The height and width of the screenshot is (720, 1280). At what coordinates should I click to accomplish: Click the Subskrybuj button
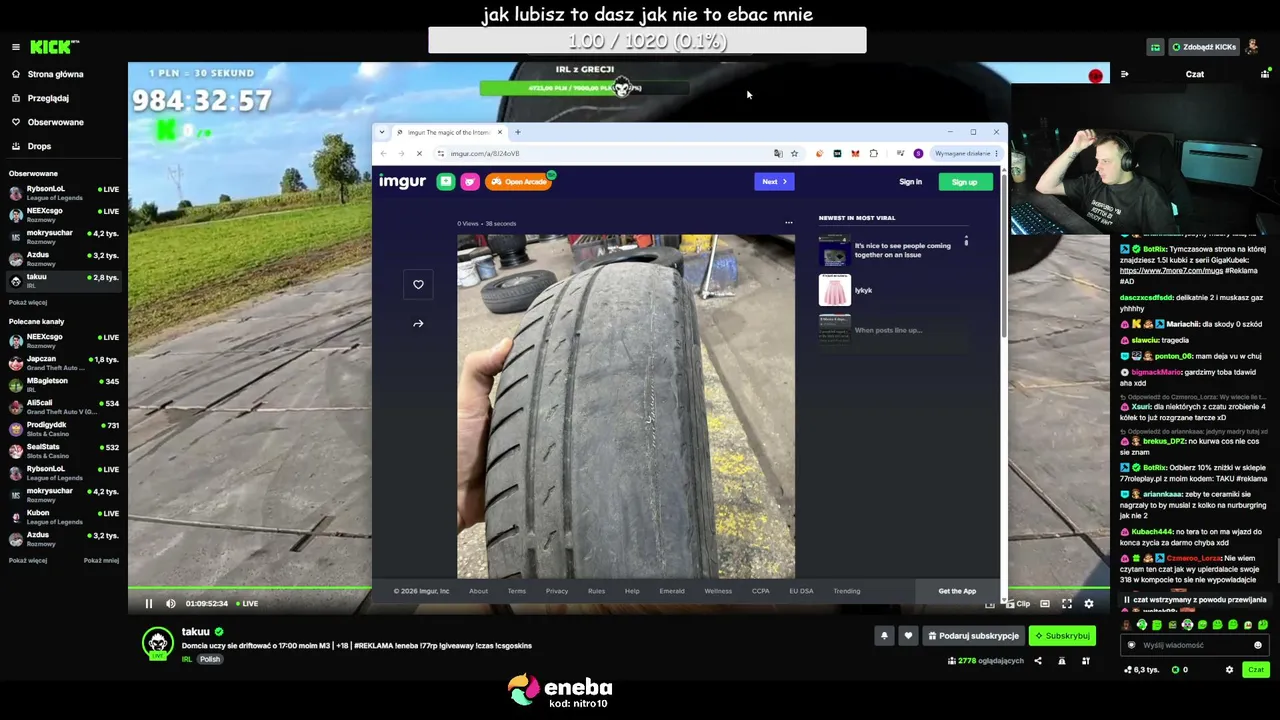[1062, 636]
